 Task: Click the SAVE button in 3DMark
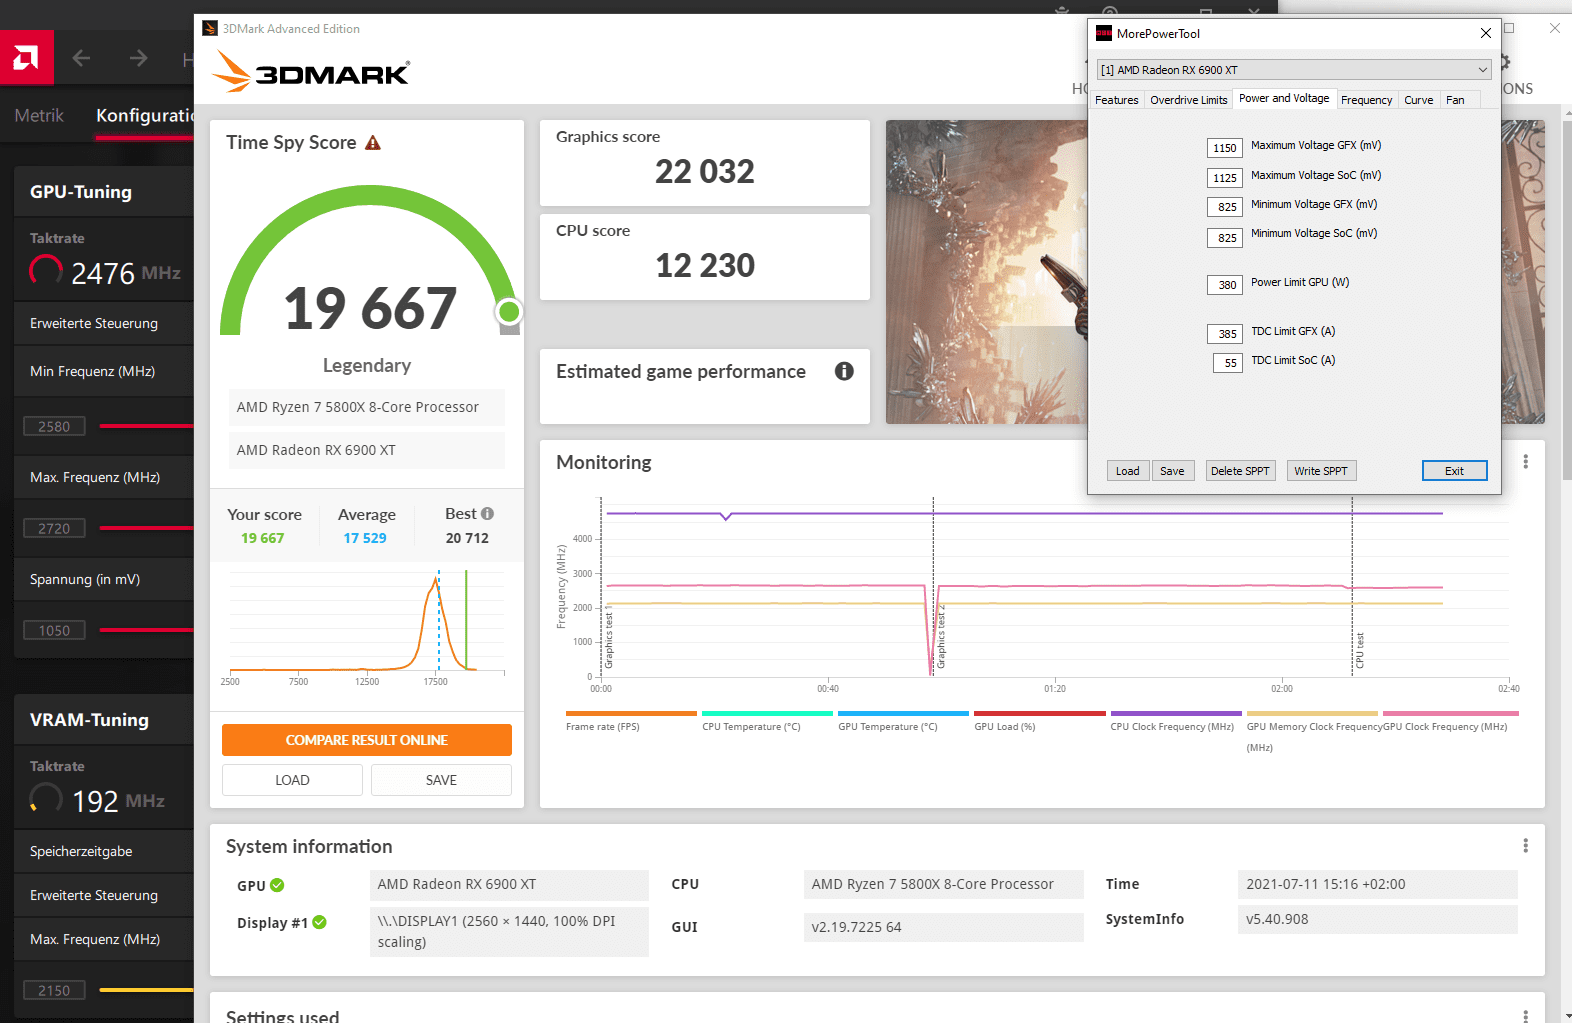pos(441,780)
